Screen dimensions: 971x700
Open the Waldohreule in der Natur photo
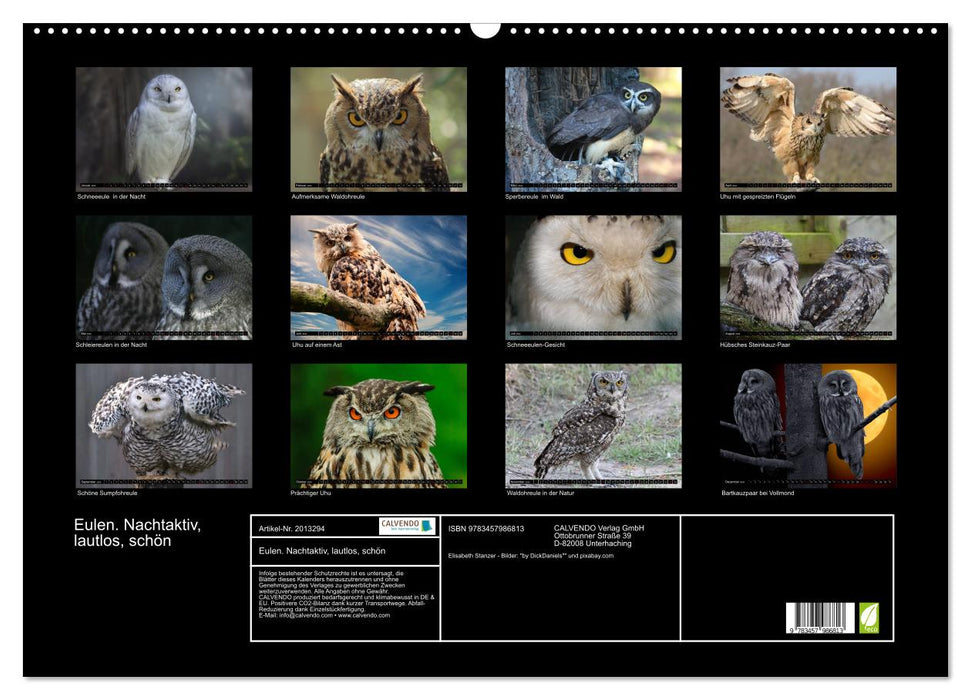[x=593, y=425]
